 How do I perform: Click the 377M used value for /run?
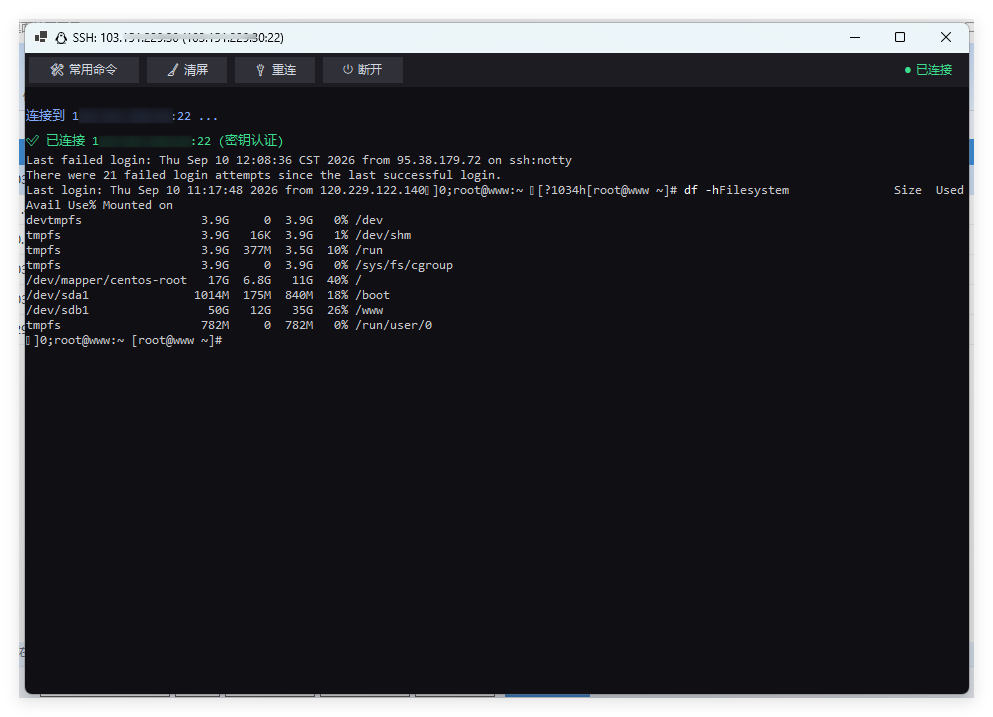click(257, 250)
